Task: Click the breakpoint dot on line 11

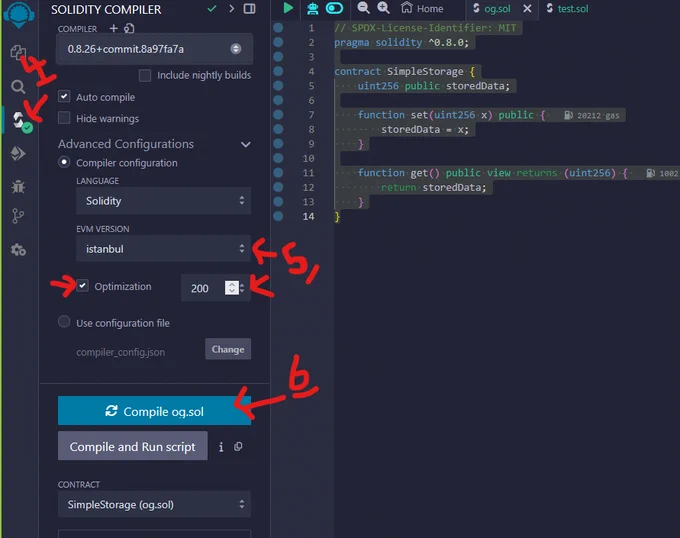Action: pos(278,173)
